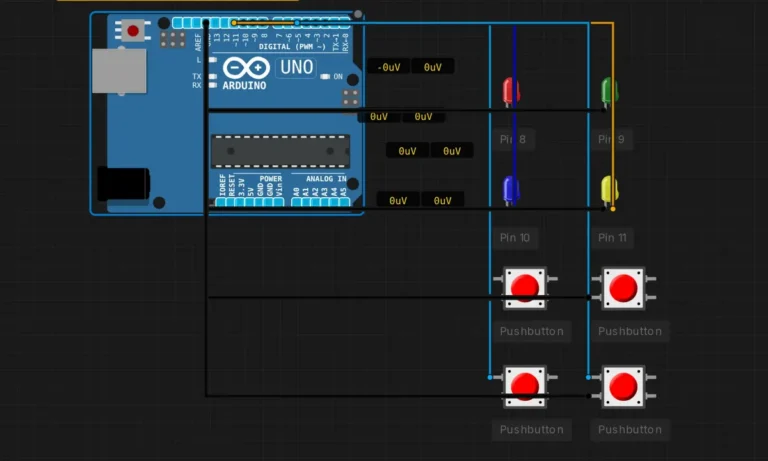The height and width of the screenshot is (461, 768).
Task: Click the RX indicator LED on the board
Action: [213, 85]
